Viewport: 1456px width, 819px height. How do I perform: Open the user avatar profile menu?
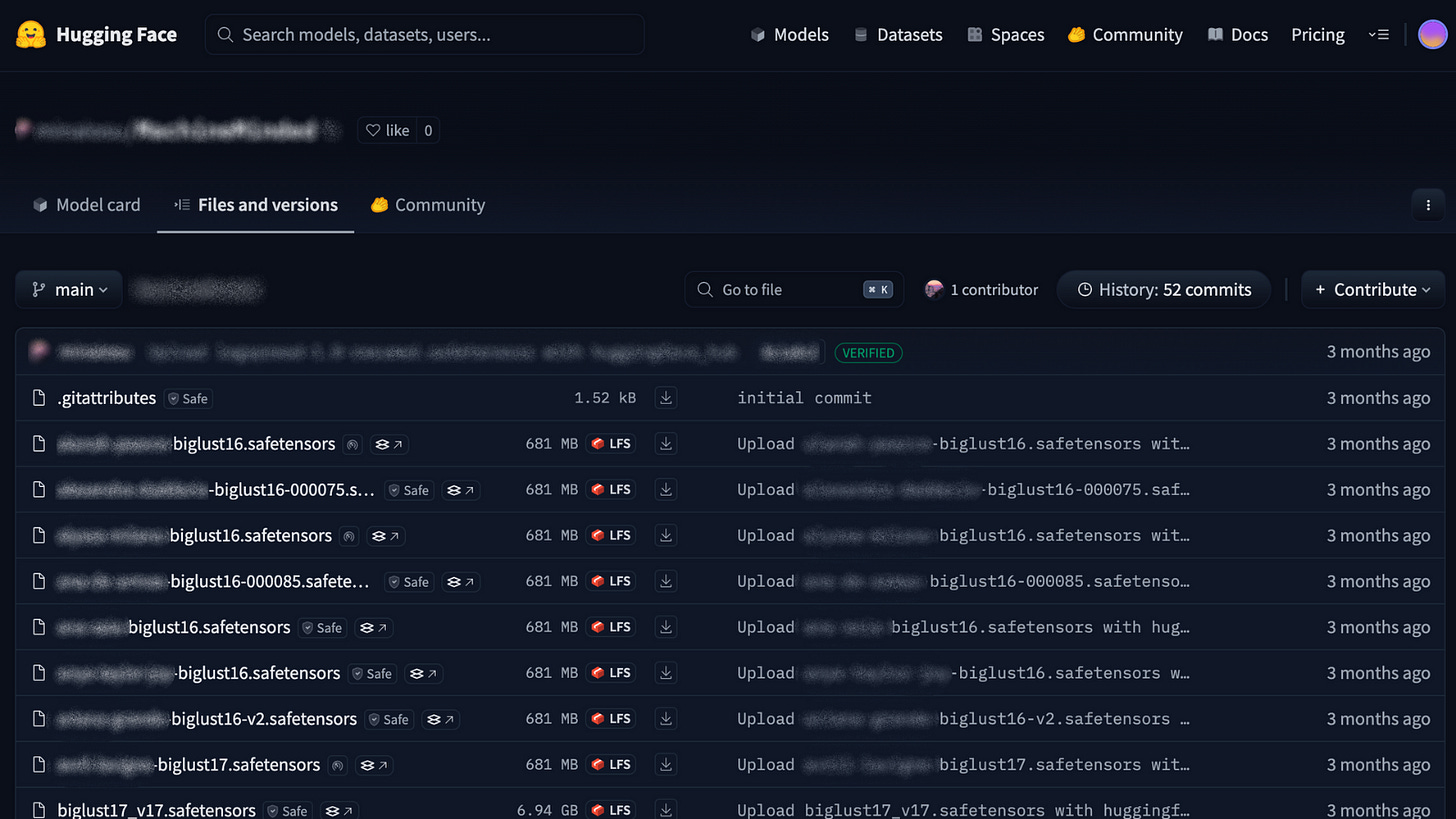point(1432,35)
